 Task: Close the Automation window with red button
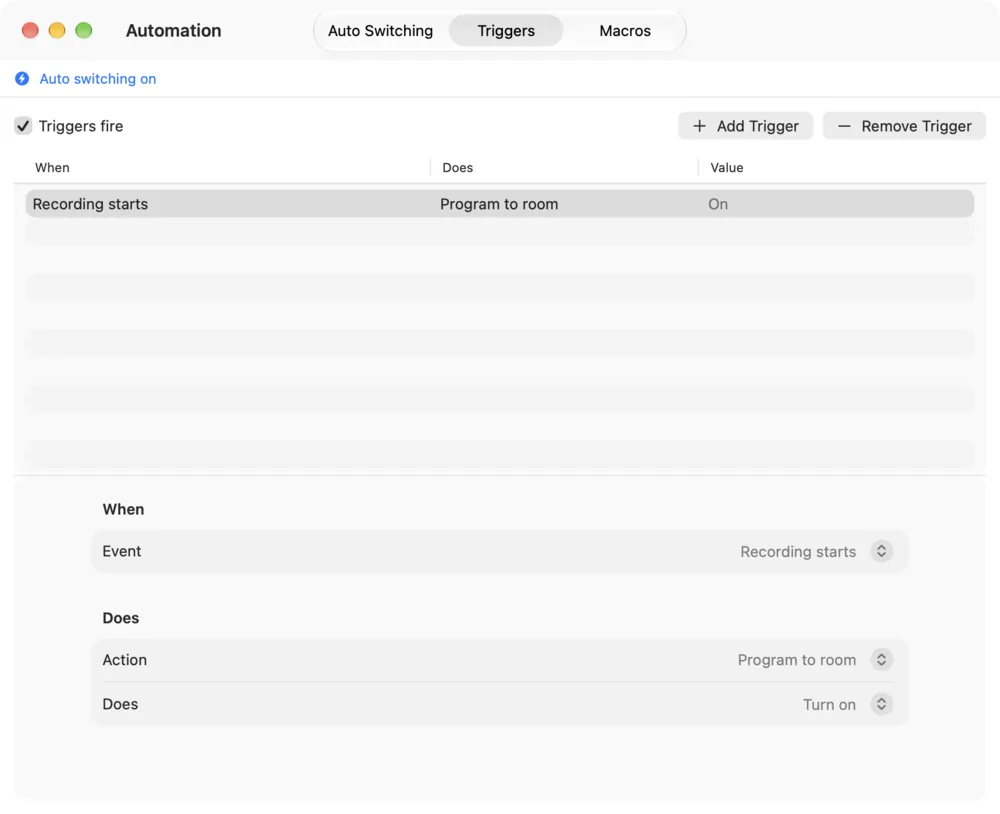click(x=30, y=31)
